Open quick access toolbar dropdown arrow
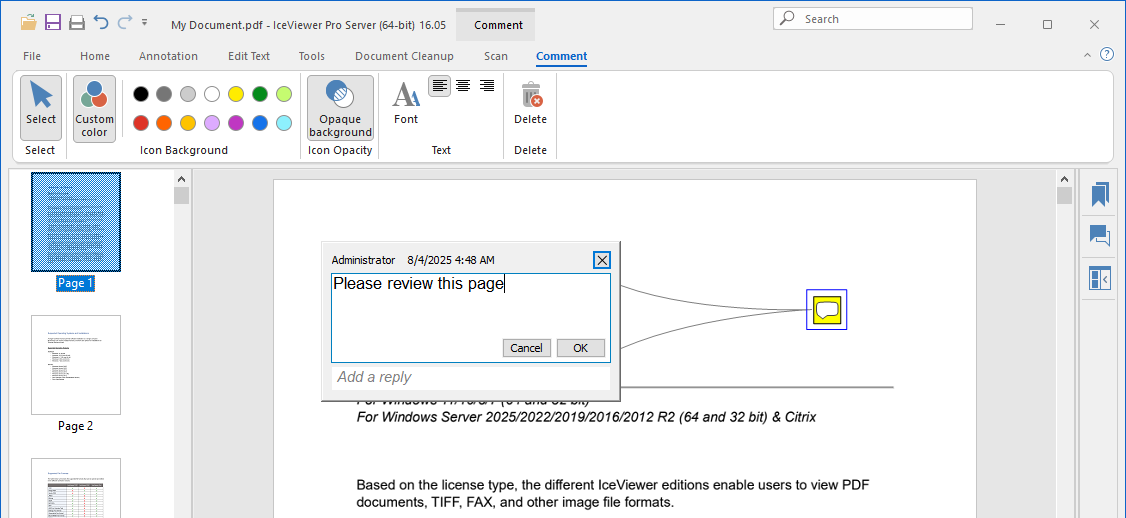 (x=144, y=22)
